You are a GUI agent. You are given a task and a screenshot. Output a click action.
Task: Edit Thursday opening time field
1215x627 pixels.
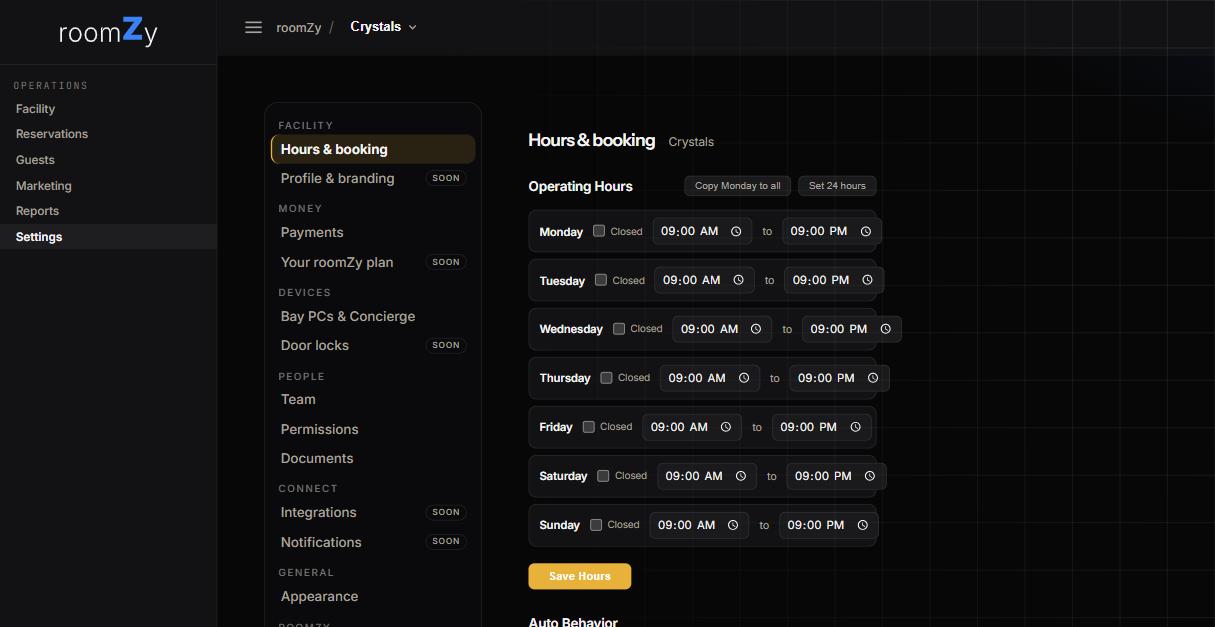click(x=711, y=378)
